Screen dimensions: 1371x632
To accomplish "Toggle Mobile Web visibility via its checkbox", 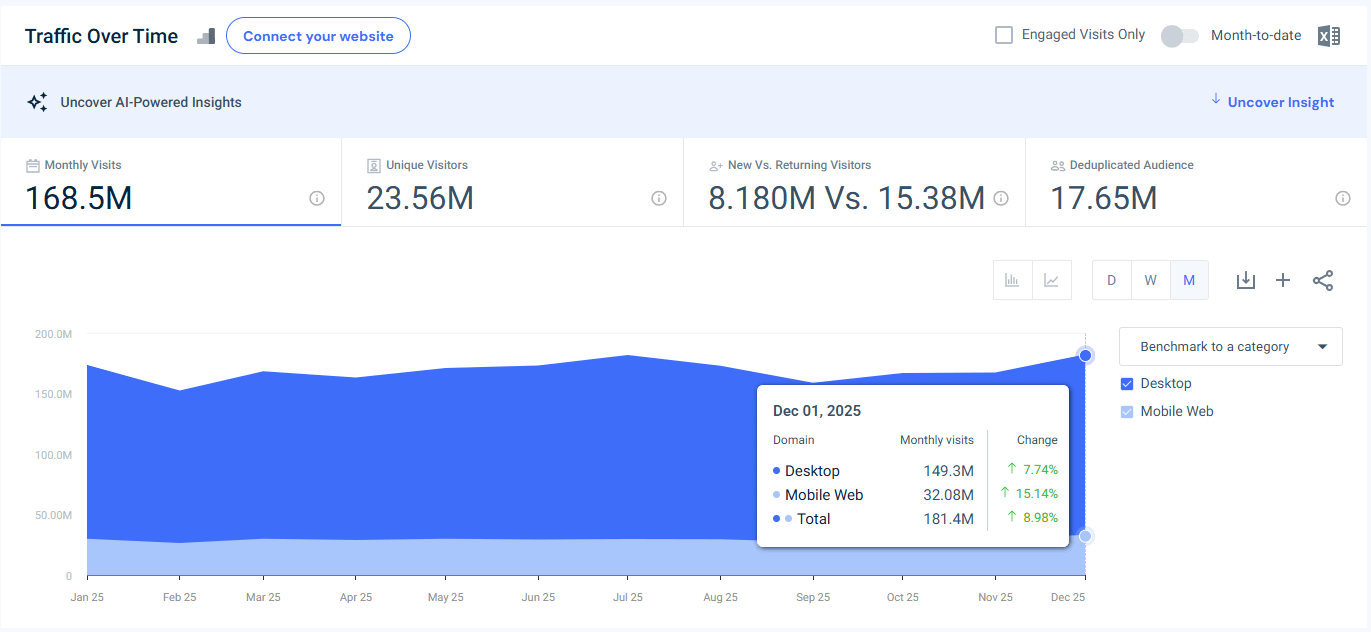I will [1125, 411].
